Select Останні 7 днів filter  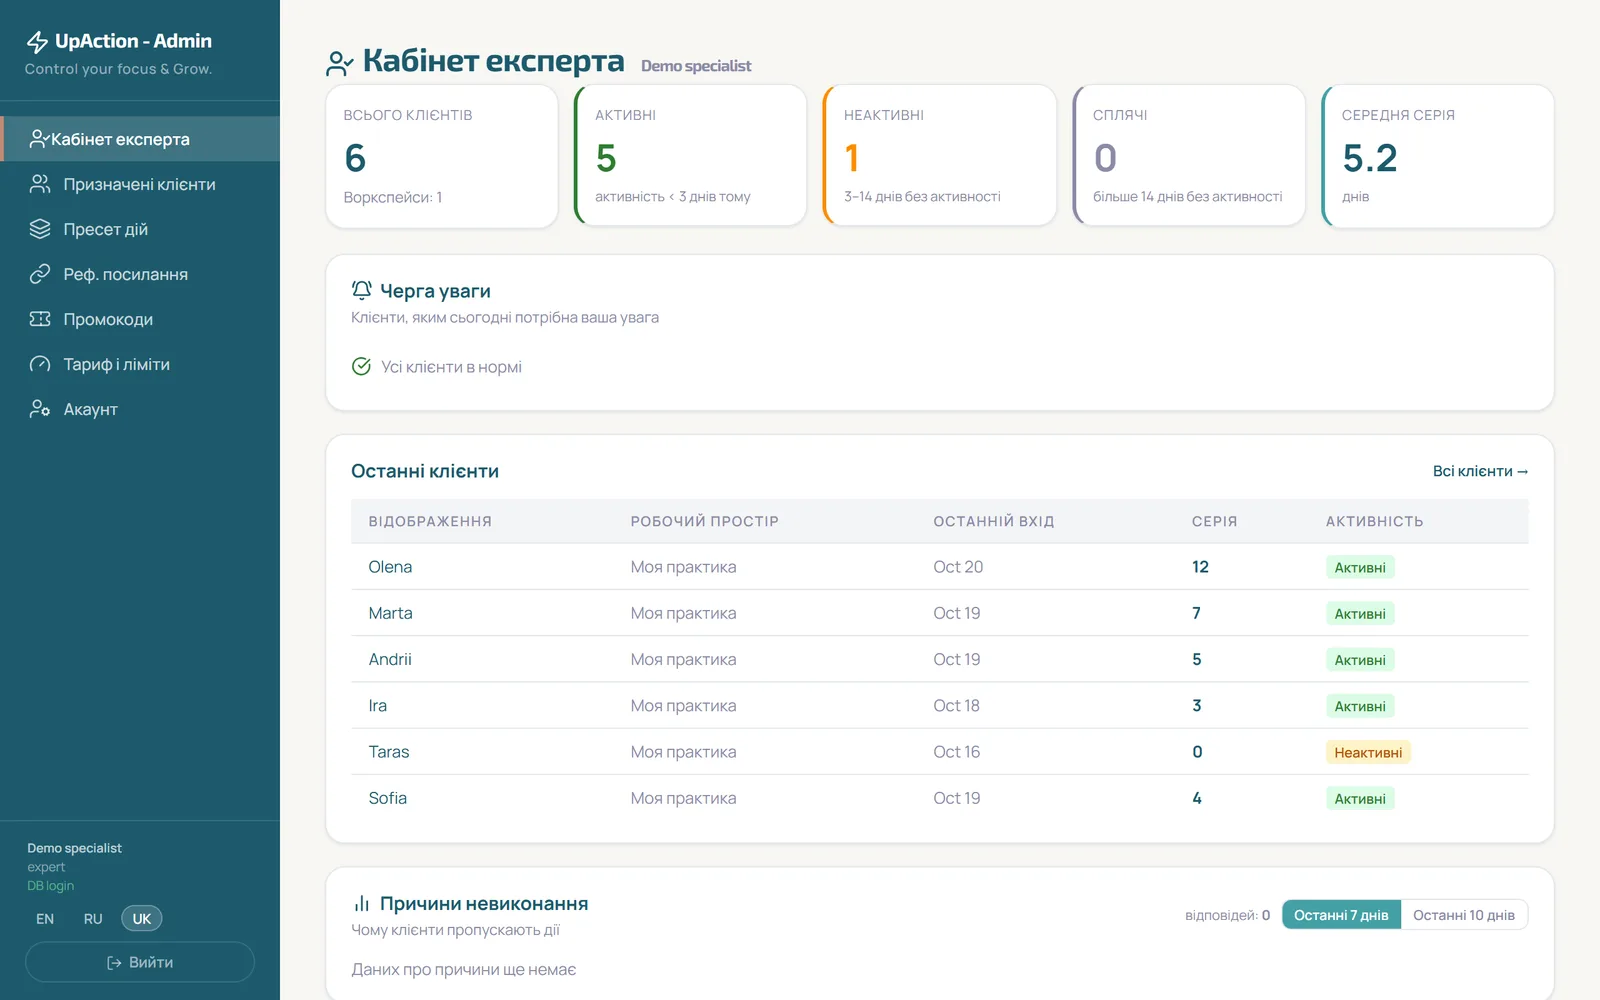click(1341, 915)
